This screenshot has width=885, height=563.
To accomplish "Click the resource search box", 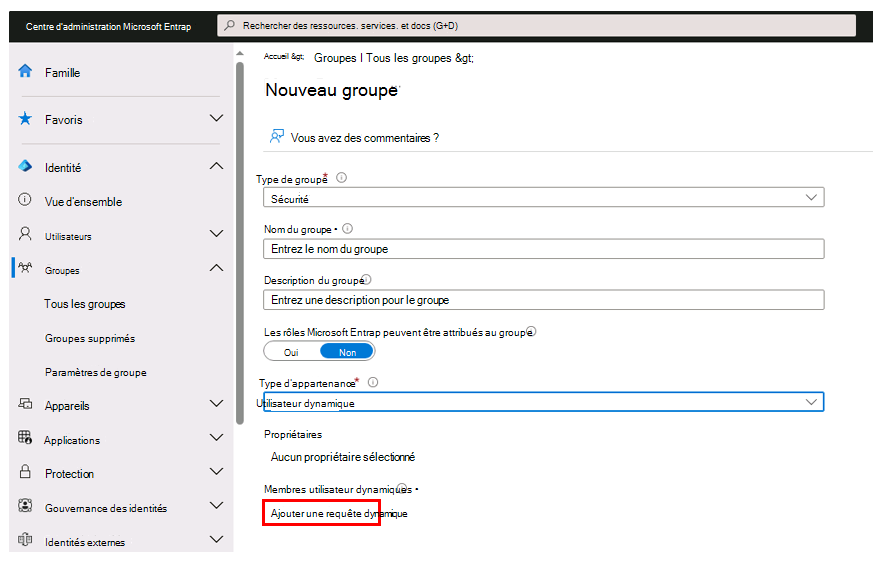I will 536,25.
